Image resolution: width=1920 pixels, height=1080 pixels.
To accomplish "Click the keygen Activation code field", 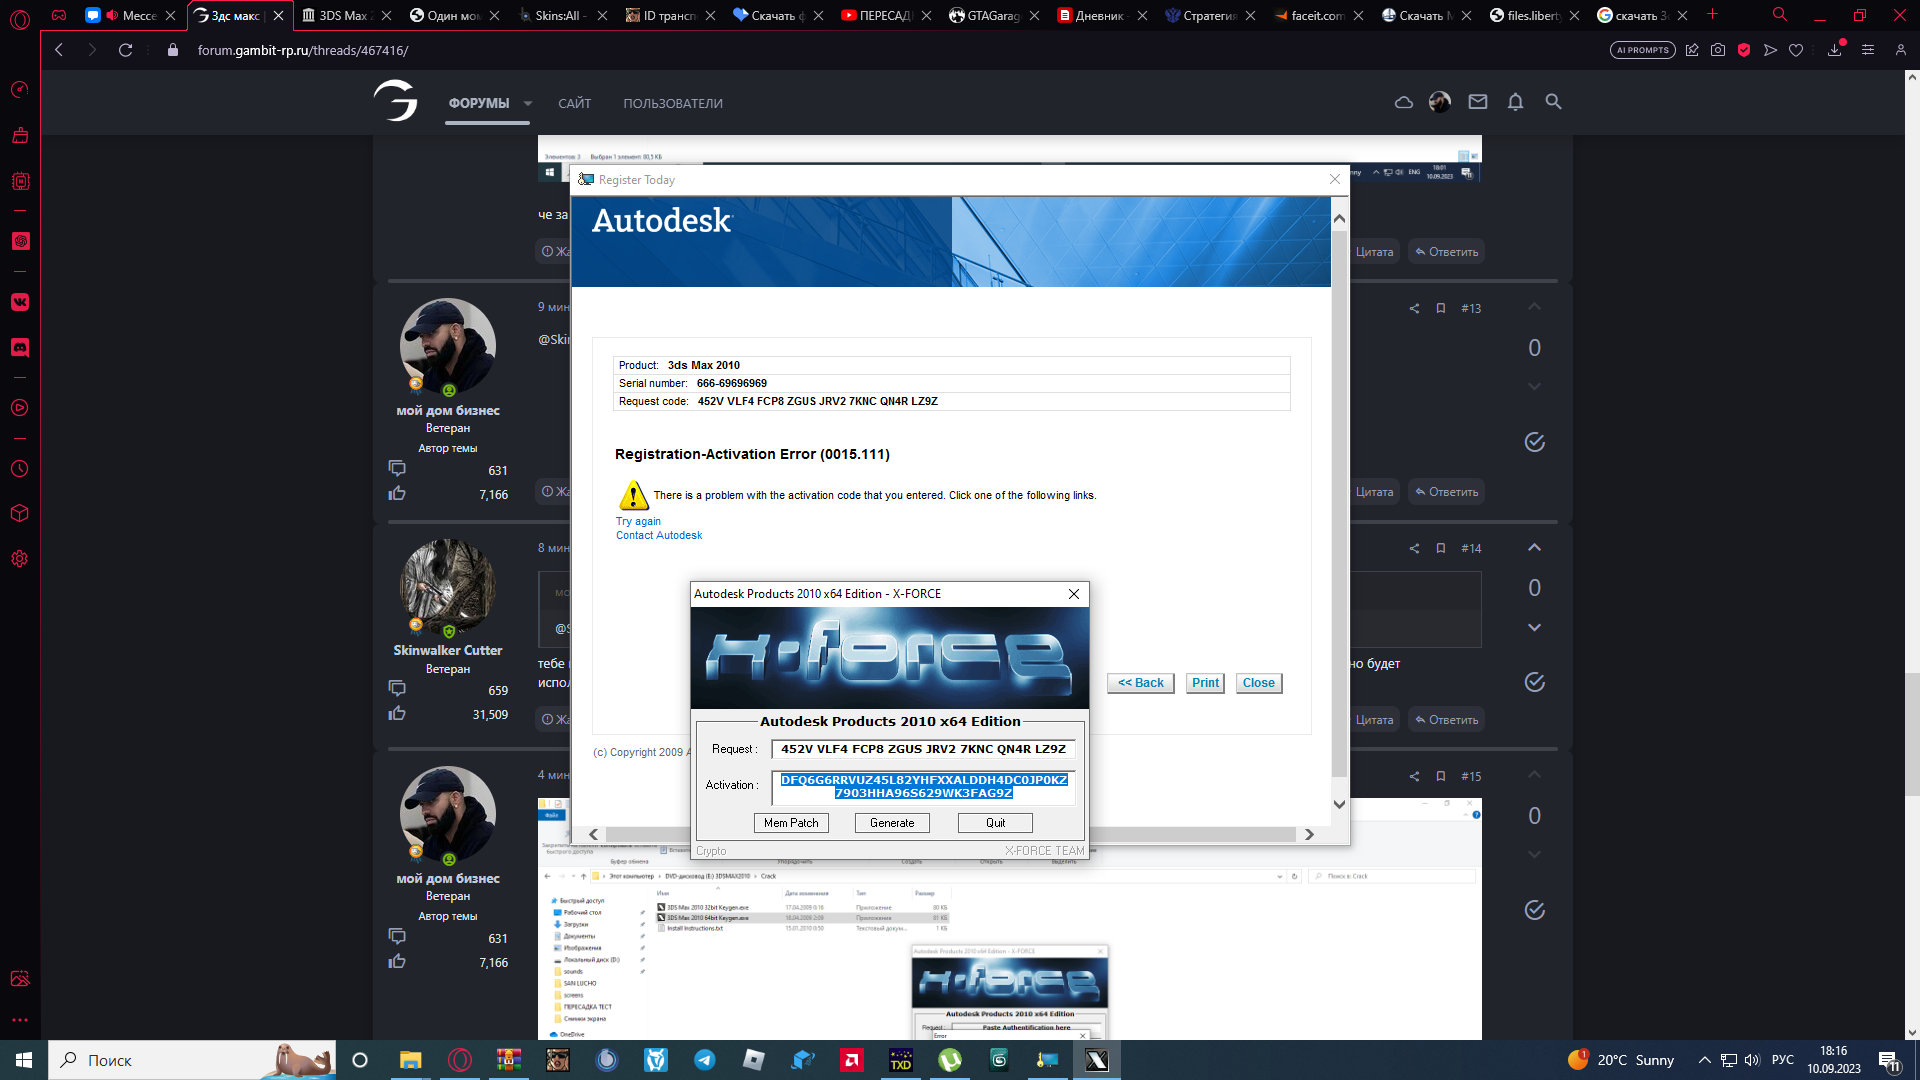I will [x=923, y=787].
